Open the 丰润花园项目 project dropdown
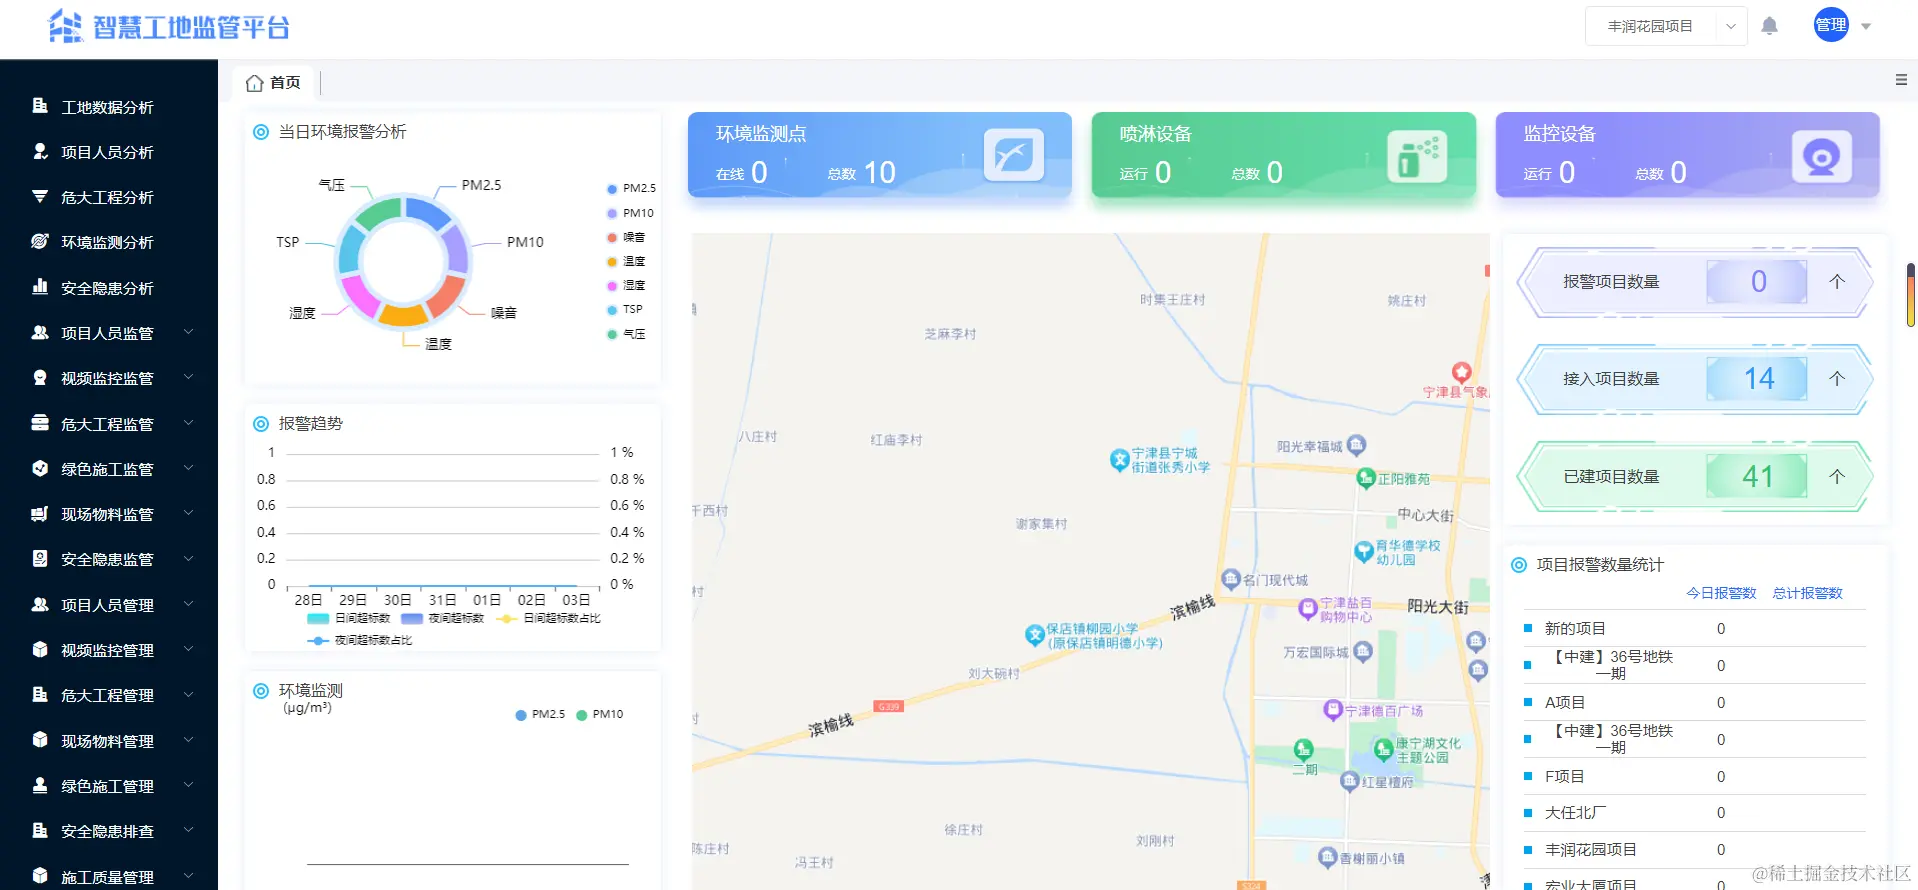 tap(1665, 26)
